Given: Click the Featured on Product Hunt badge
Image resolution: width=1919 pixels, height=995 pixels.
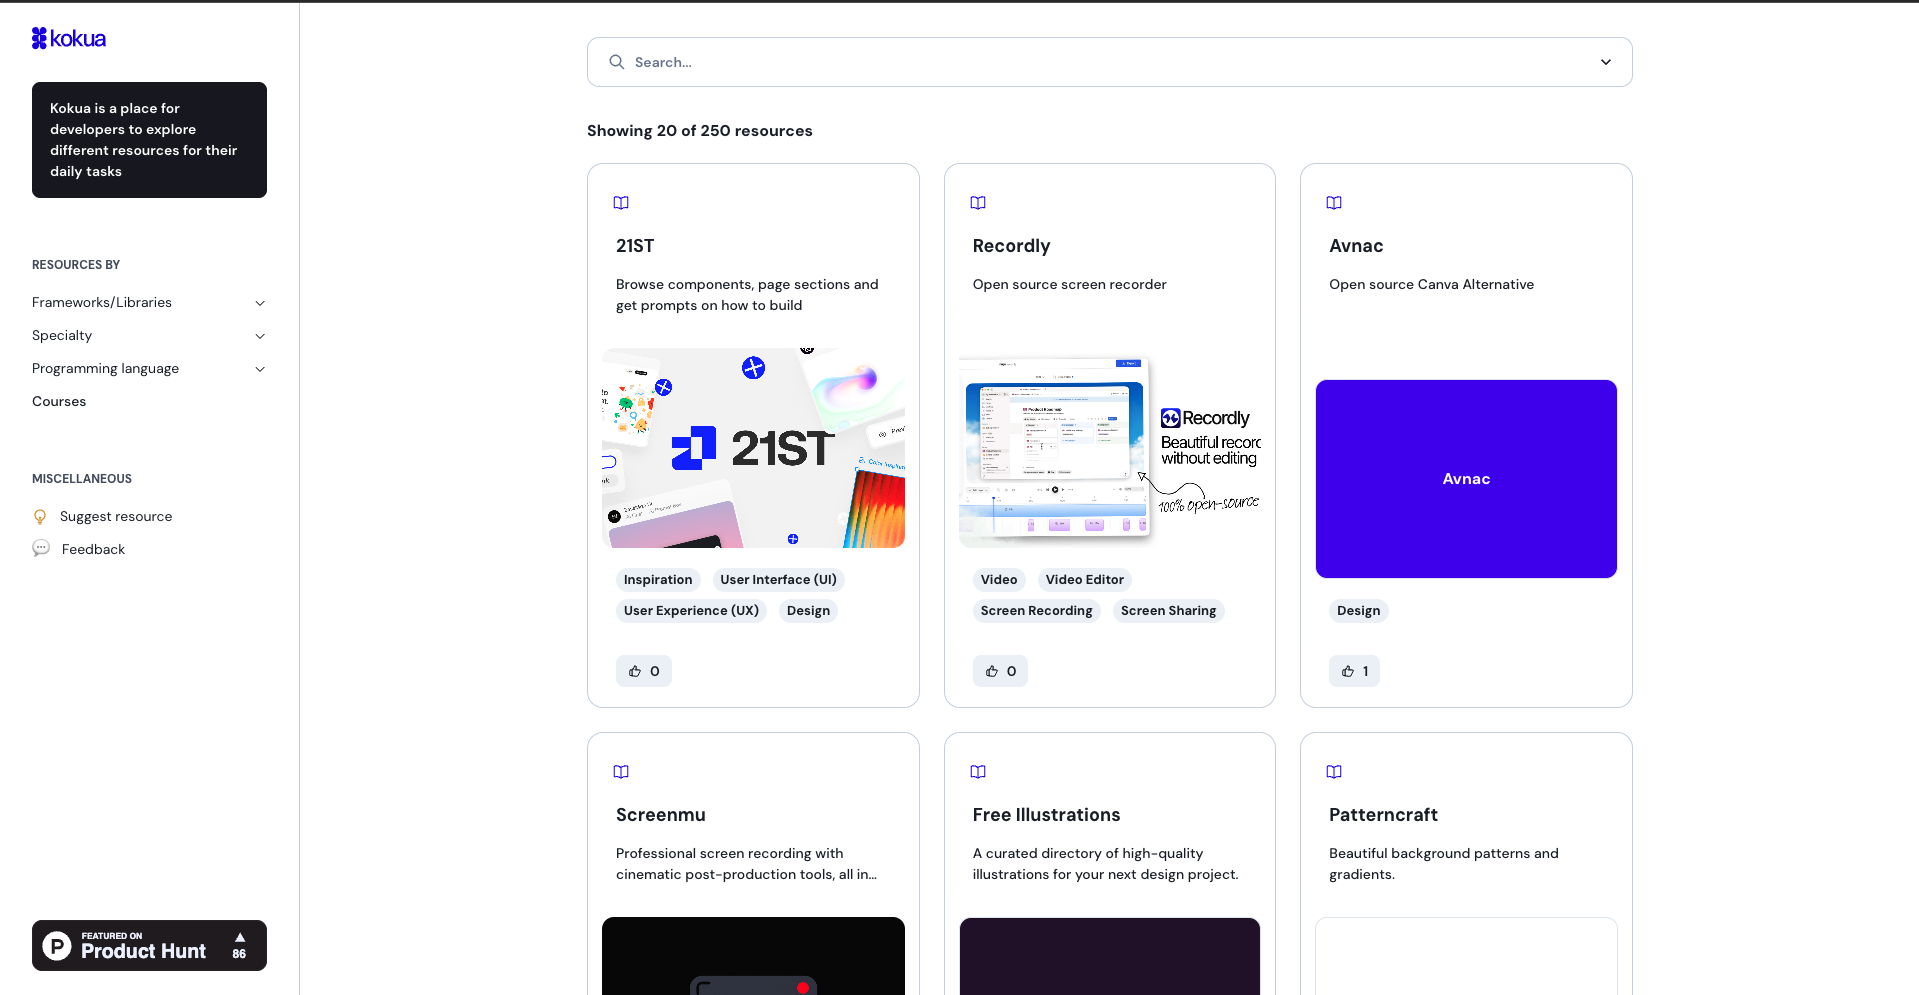Looking at the screenshot, I should point(149,945).
